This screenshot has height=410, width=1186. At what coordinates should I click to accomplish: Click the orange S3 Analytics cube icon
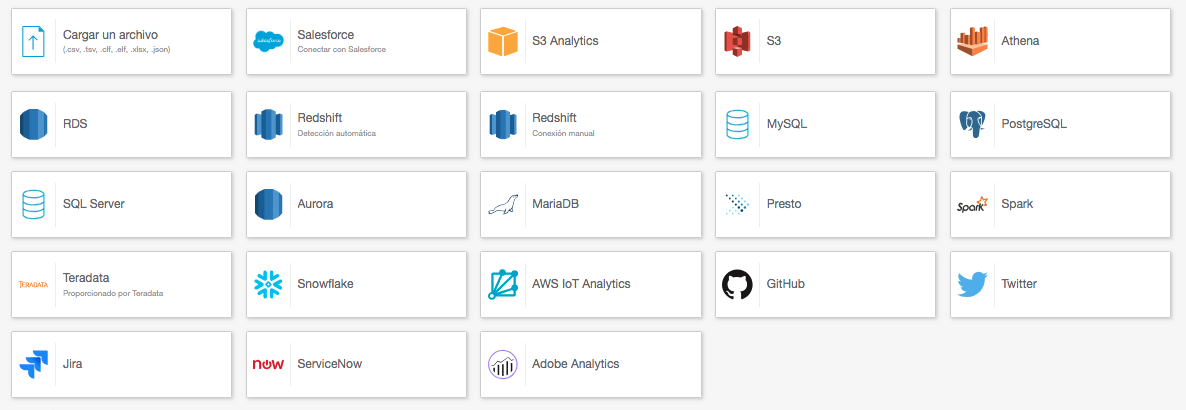[x=503, y=41]
